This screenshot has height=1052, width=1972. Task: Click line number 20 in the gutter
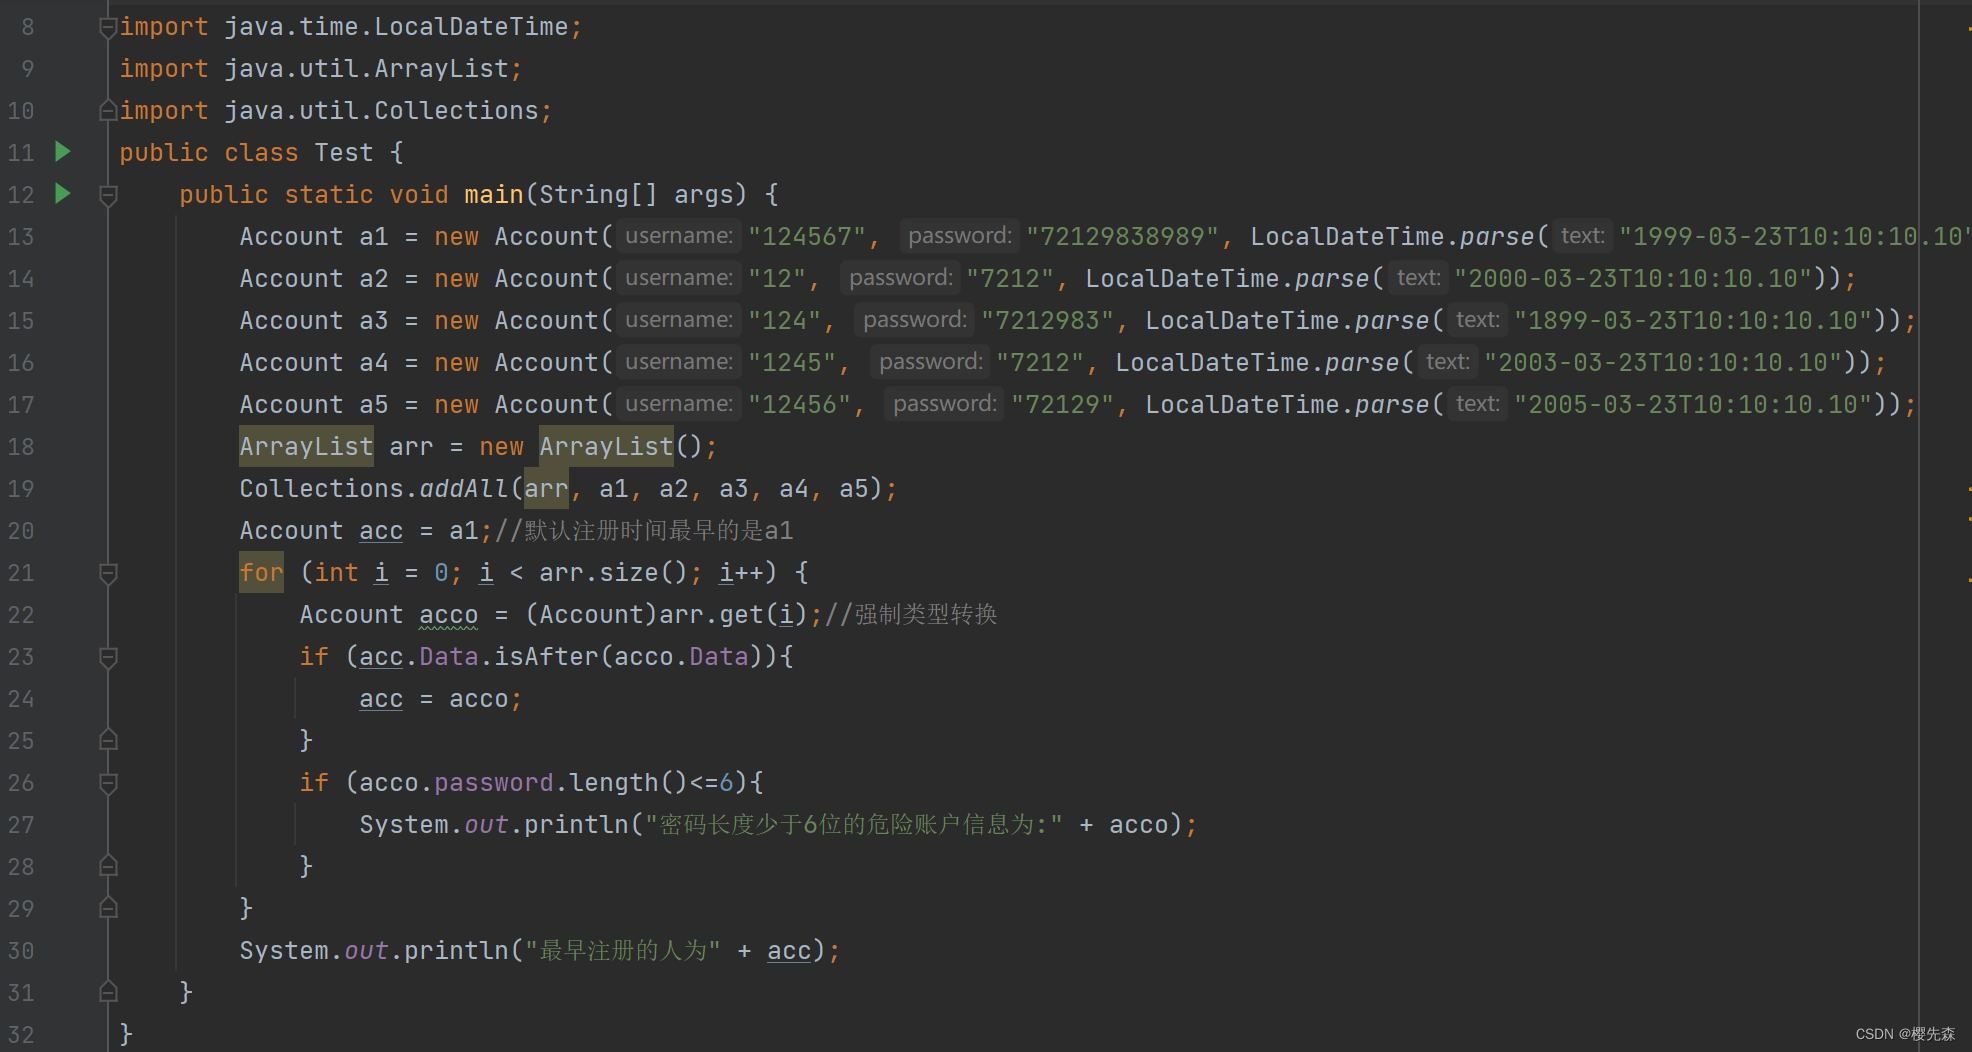pyautogui.click(x=21, y=531)
